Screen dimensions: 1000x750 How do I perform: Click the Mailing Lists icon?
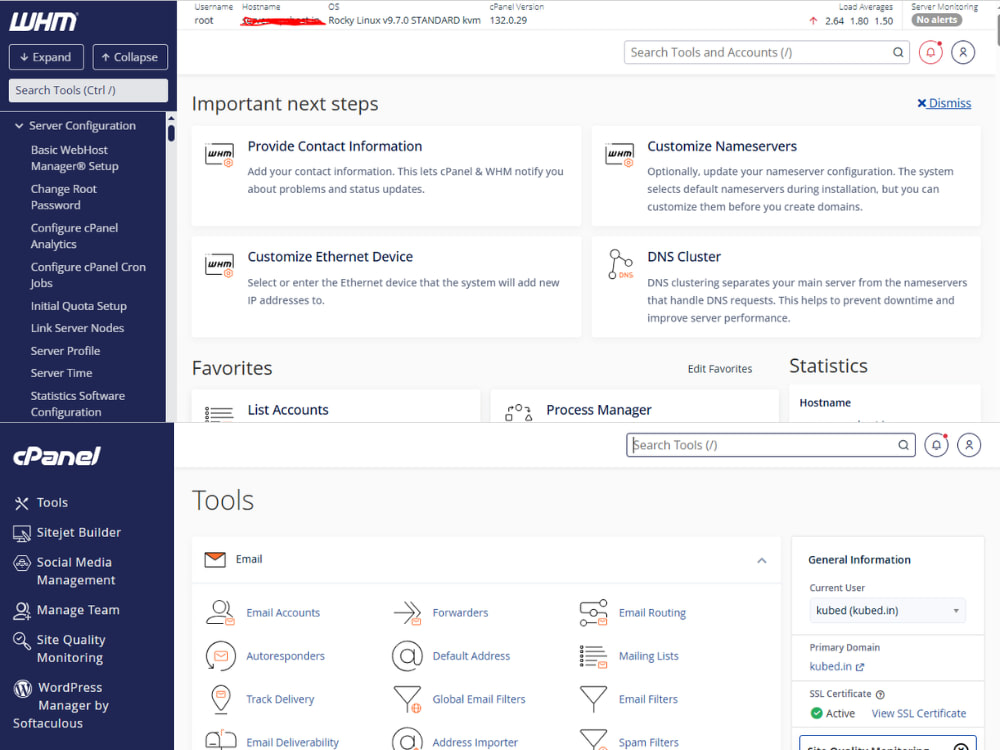pyautogui.click(x=593, y=656)
